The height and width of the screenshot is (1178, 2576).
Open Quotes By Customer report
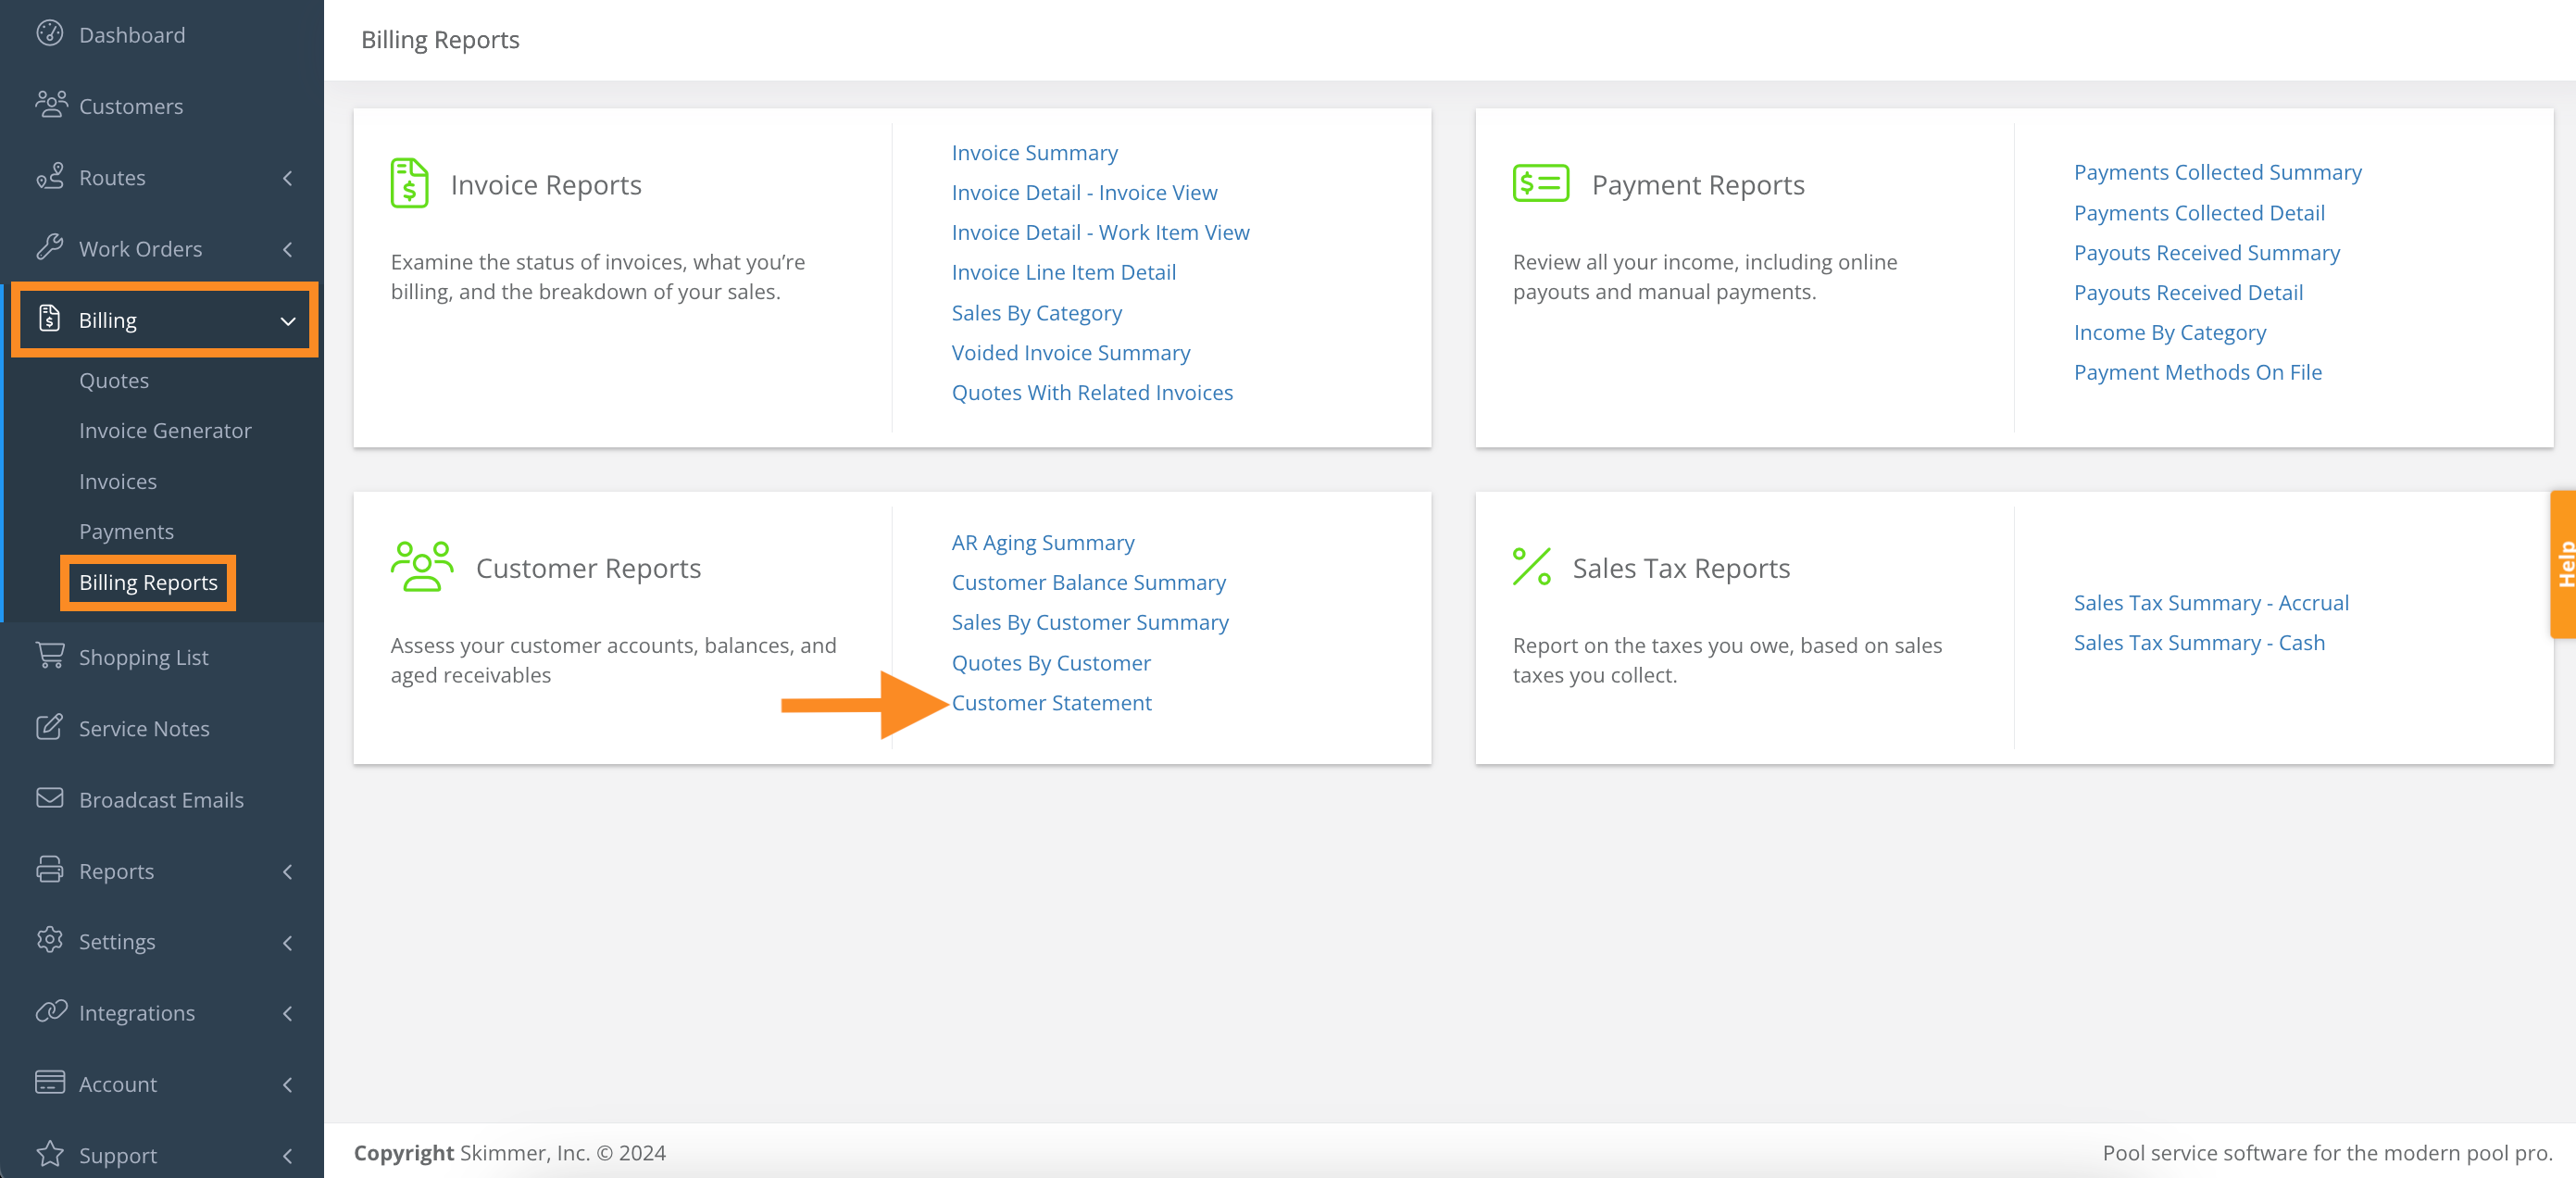(x=1050, y=663)
